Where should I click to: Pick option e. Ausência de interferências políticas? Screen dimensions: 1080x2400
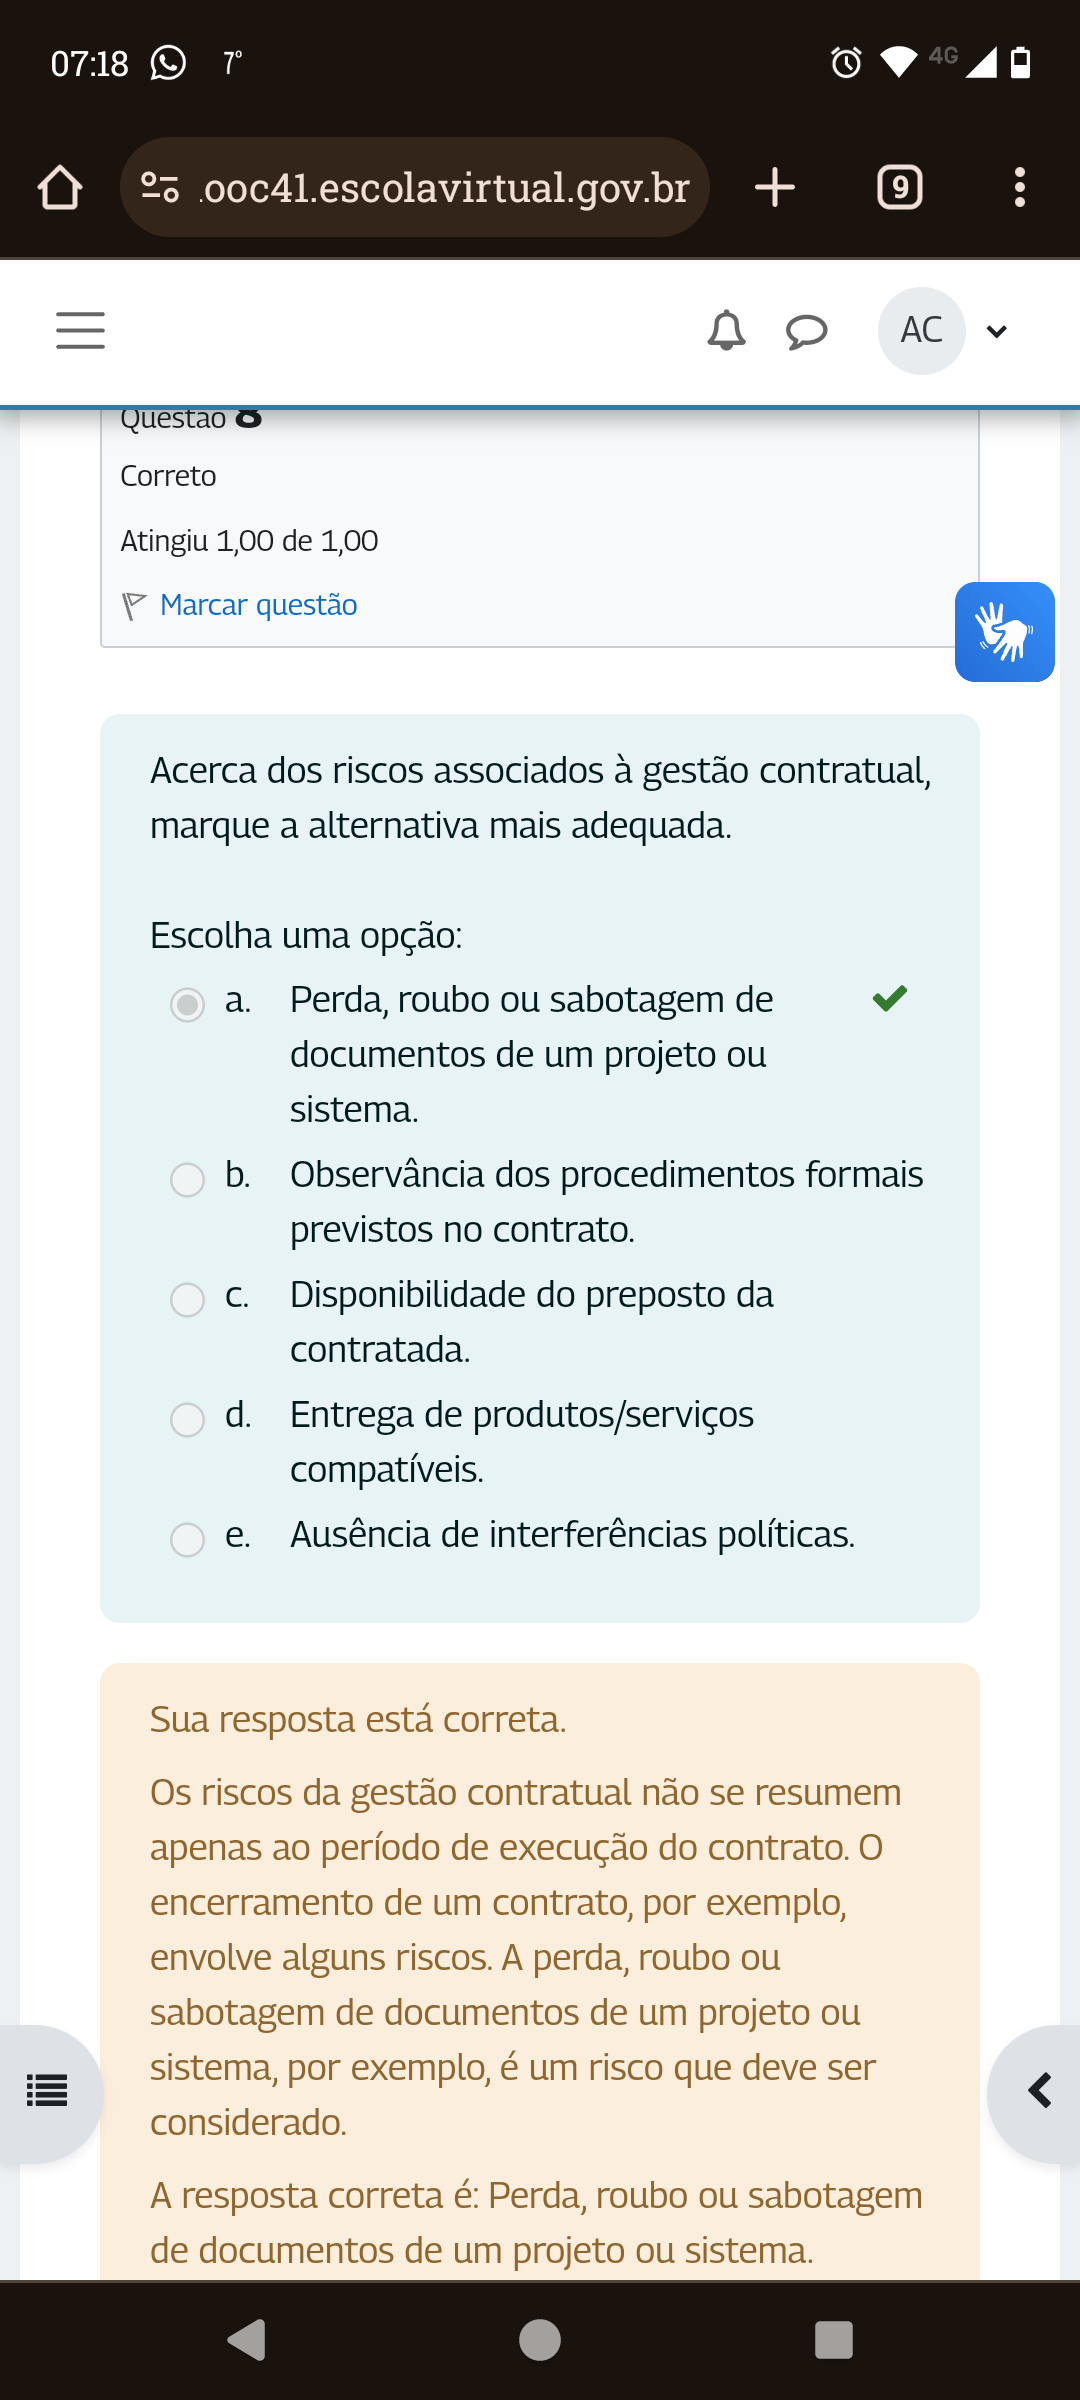187,1539
